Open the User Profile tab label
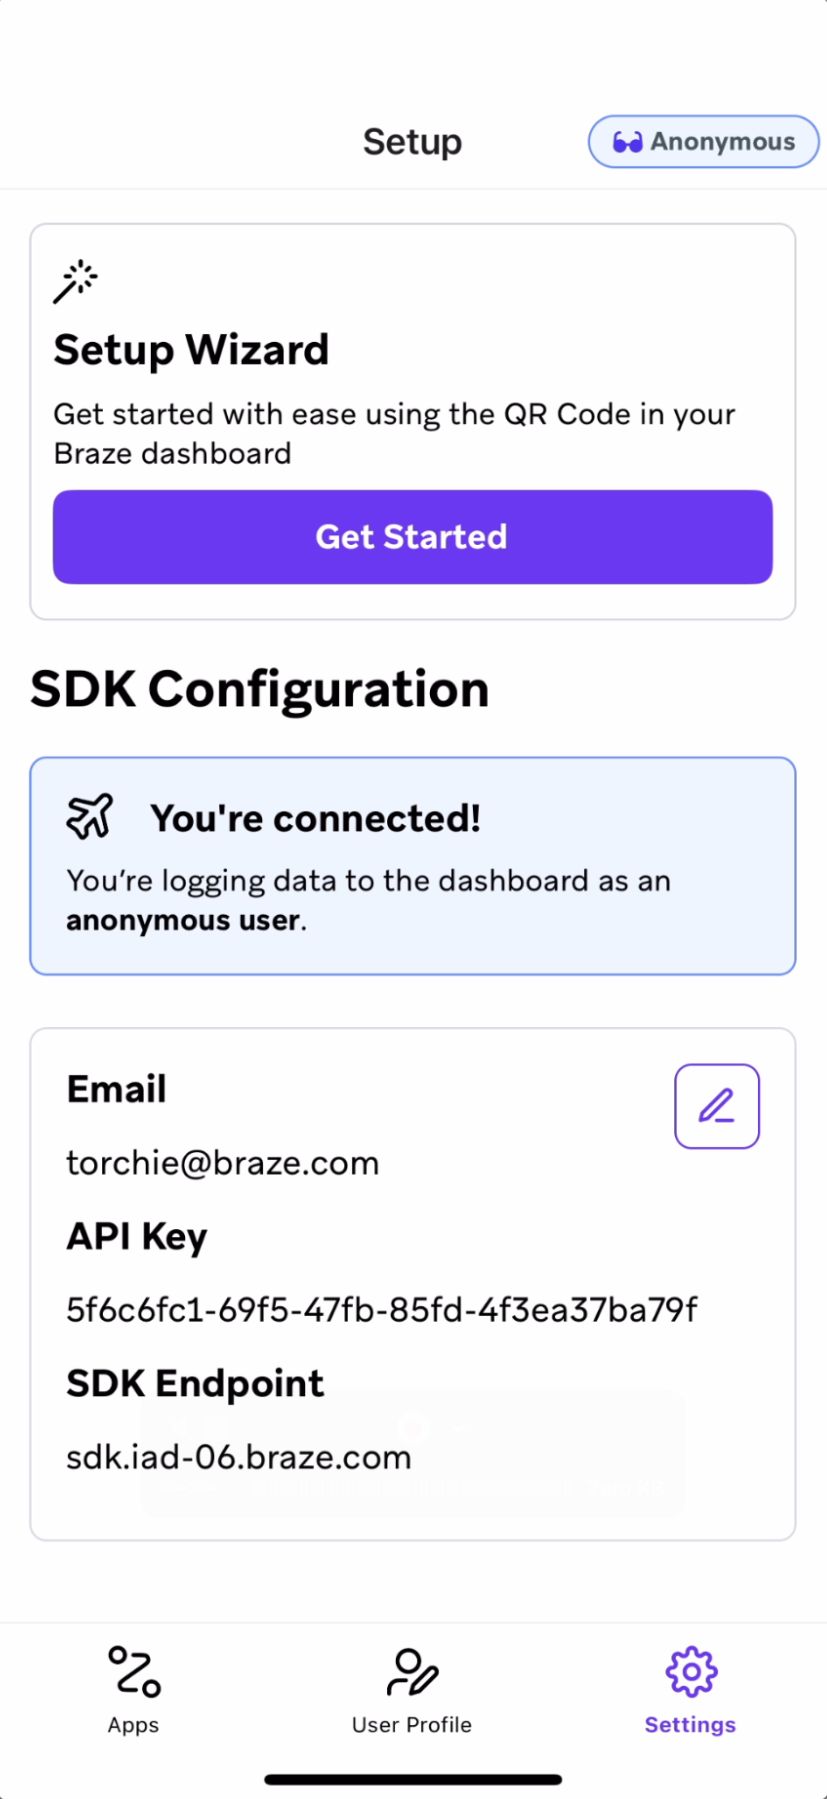 tap(412, 1724)
